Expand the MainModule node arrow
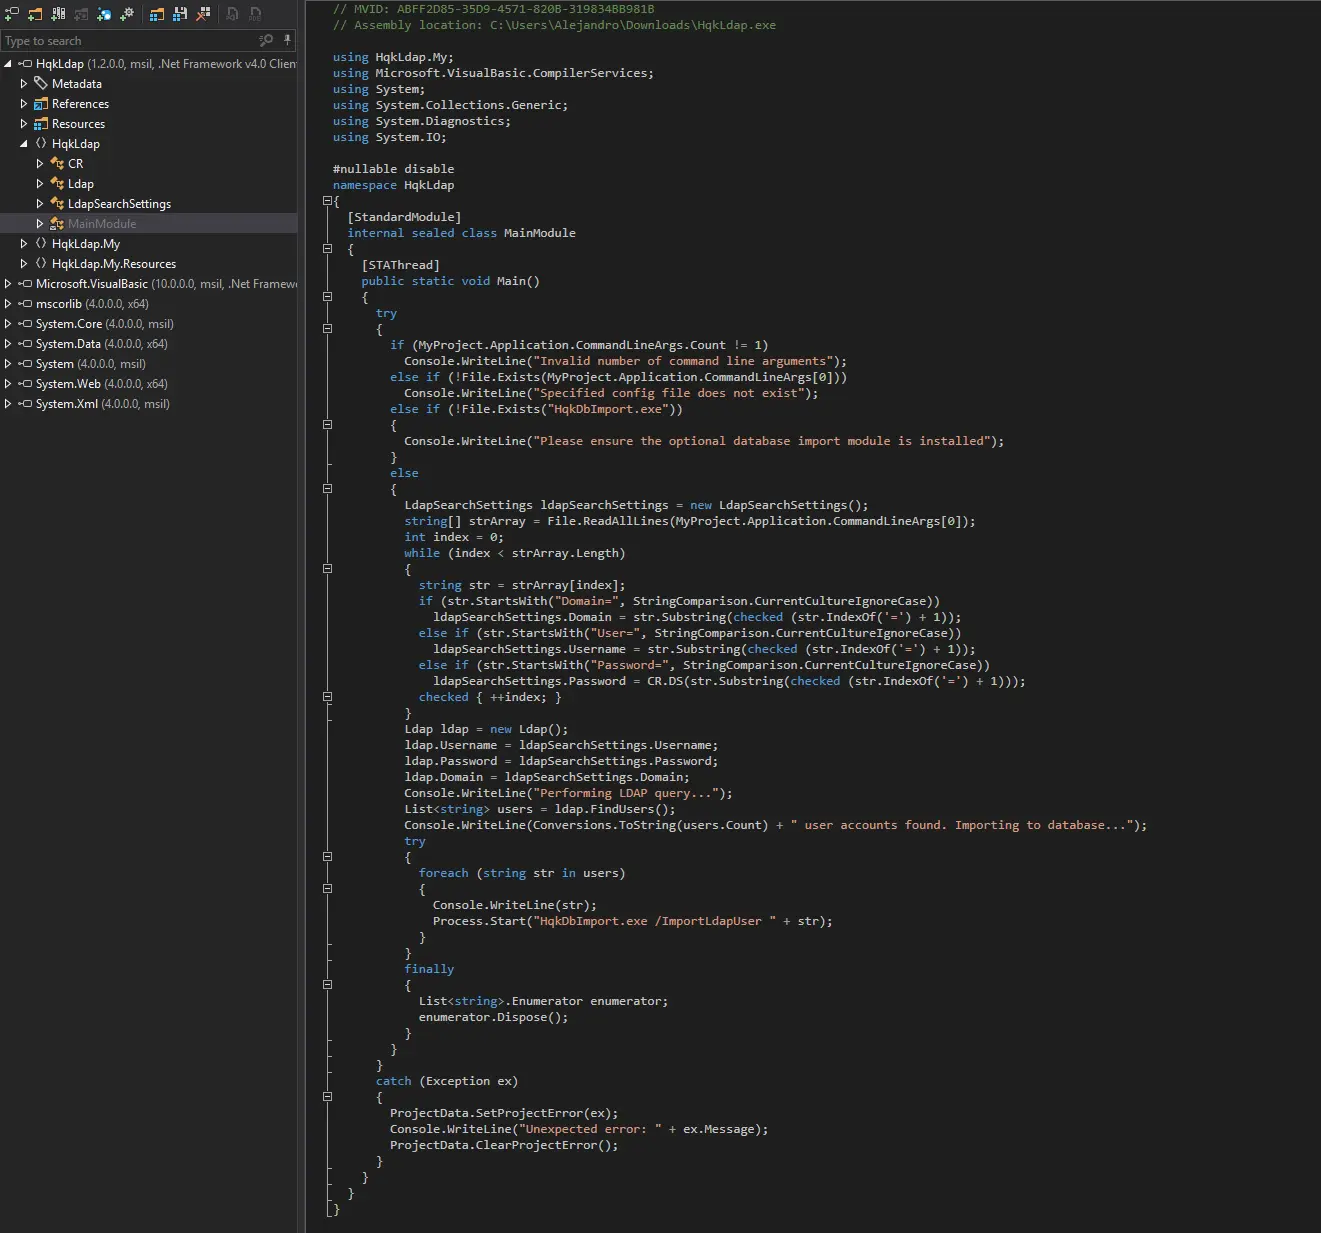The width and height of the screenshot is (1321, 1233). coord(40,223)
